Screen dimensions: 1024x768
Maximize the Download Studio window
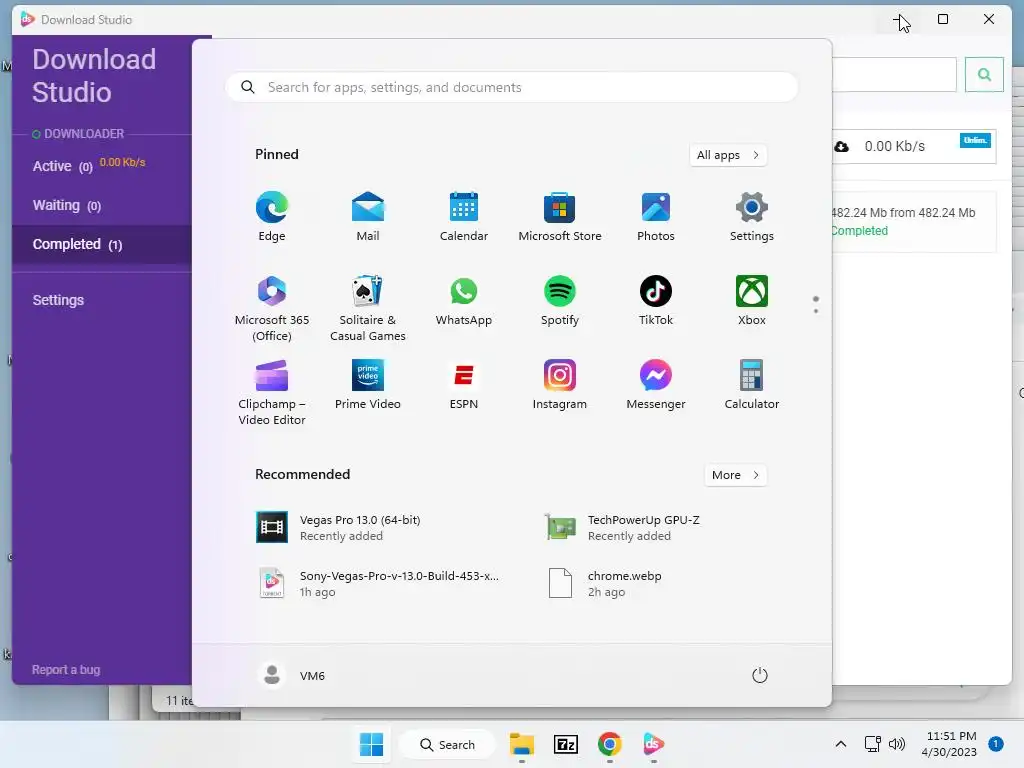942,19
